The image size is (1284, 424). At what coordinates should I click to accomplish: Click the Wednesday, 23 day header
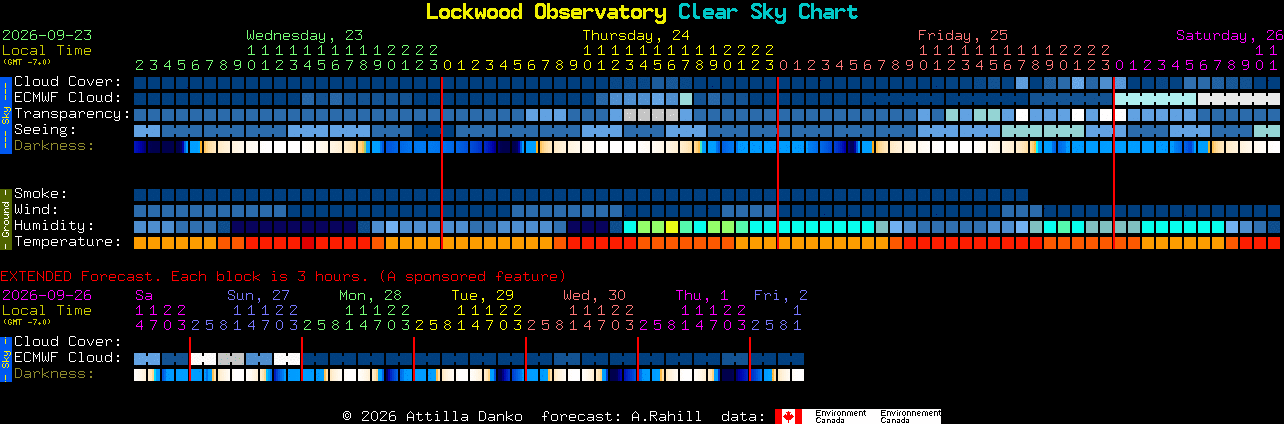click(305, 35)
